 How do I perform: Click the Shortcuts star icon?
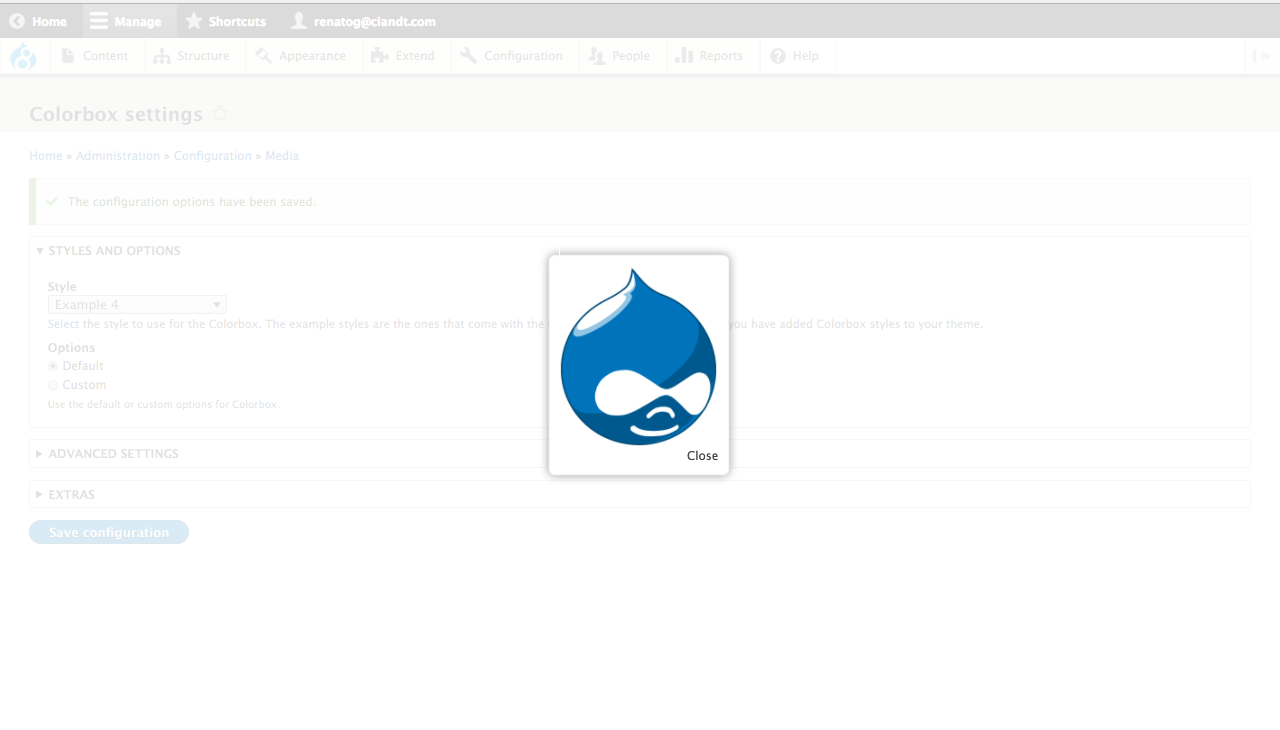pos(194,21)
